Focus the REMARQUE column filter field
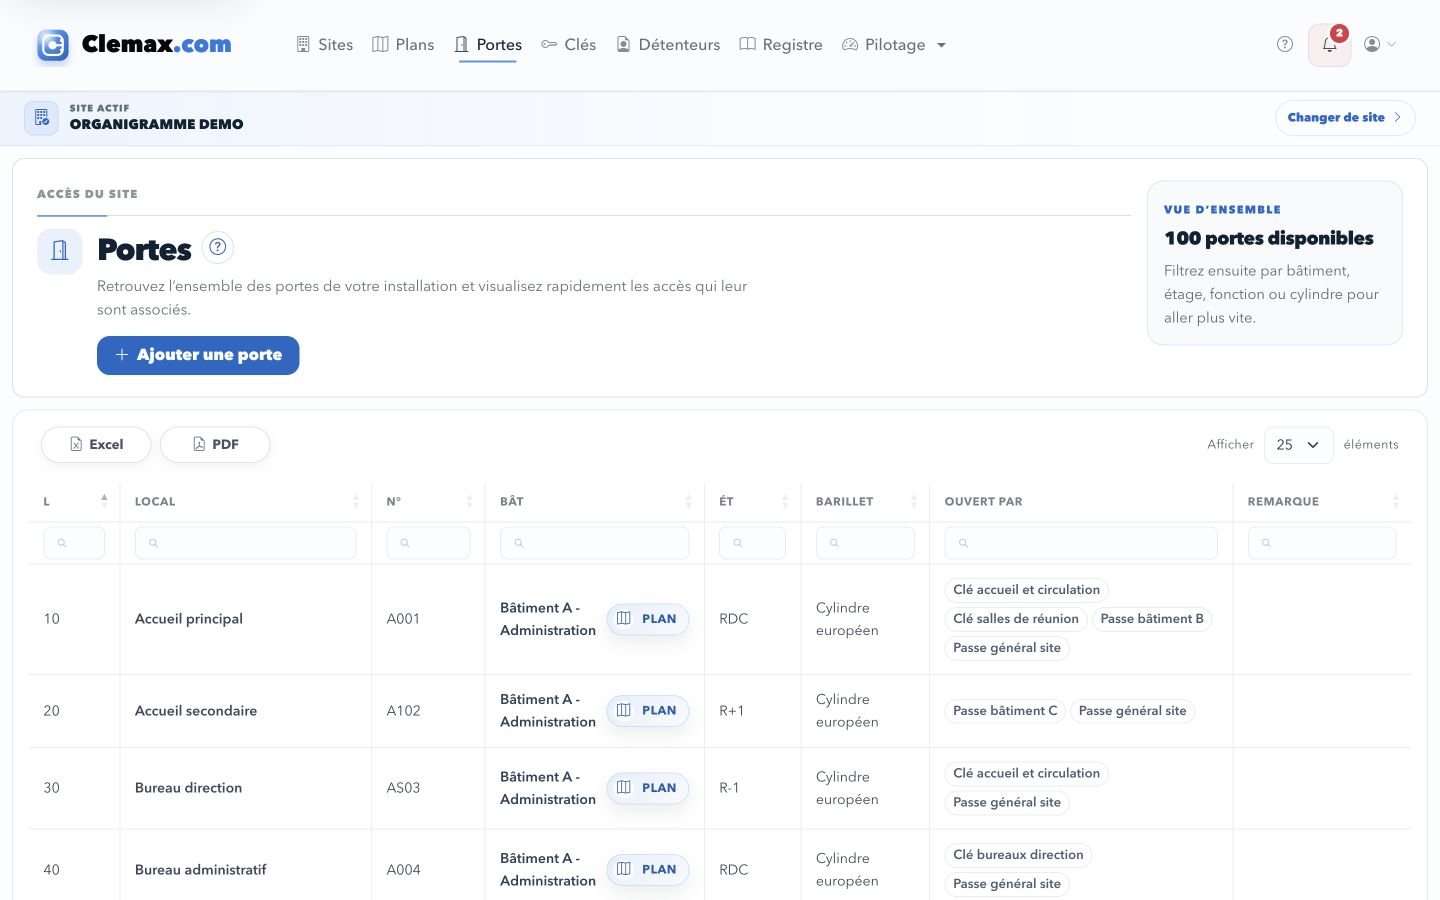 point(1322,543)
